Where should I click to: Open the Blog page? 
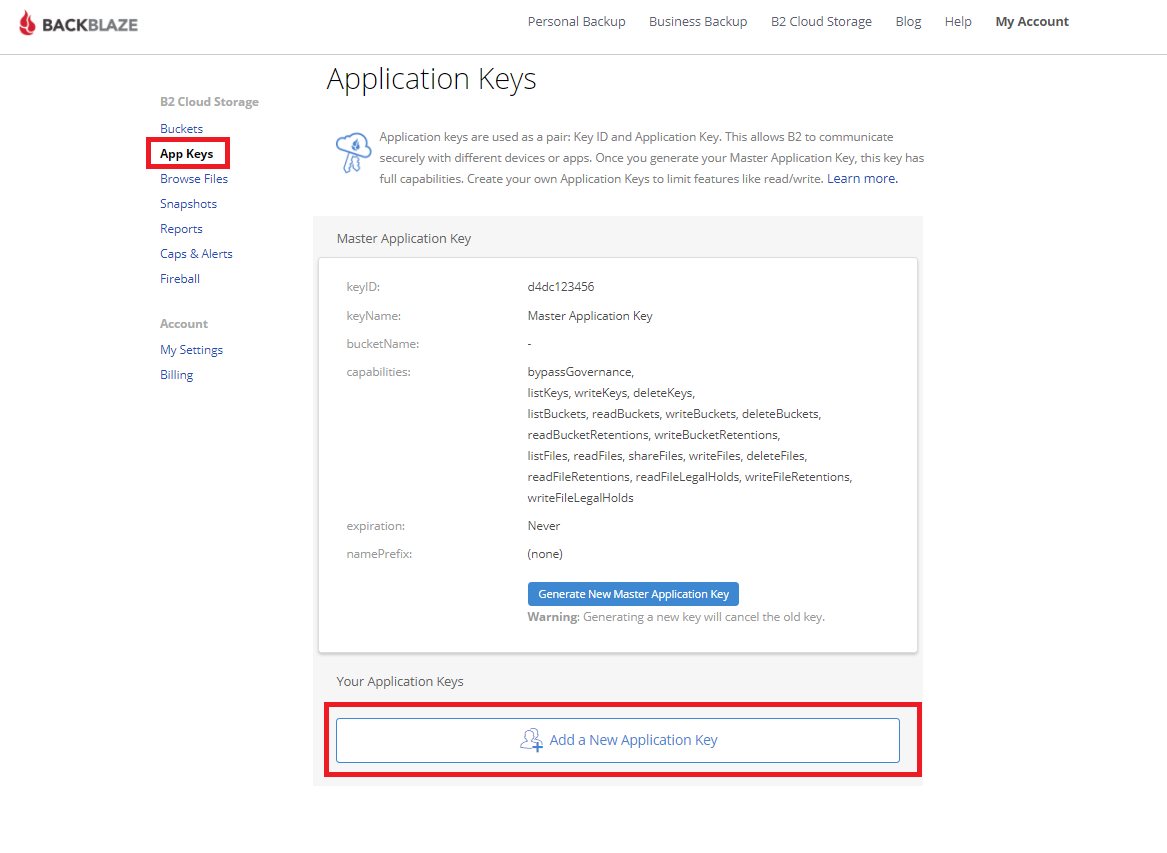click(x=908, y=22)
